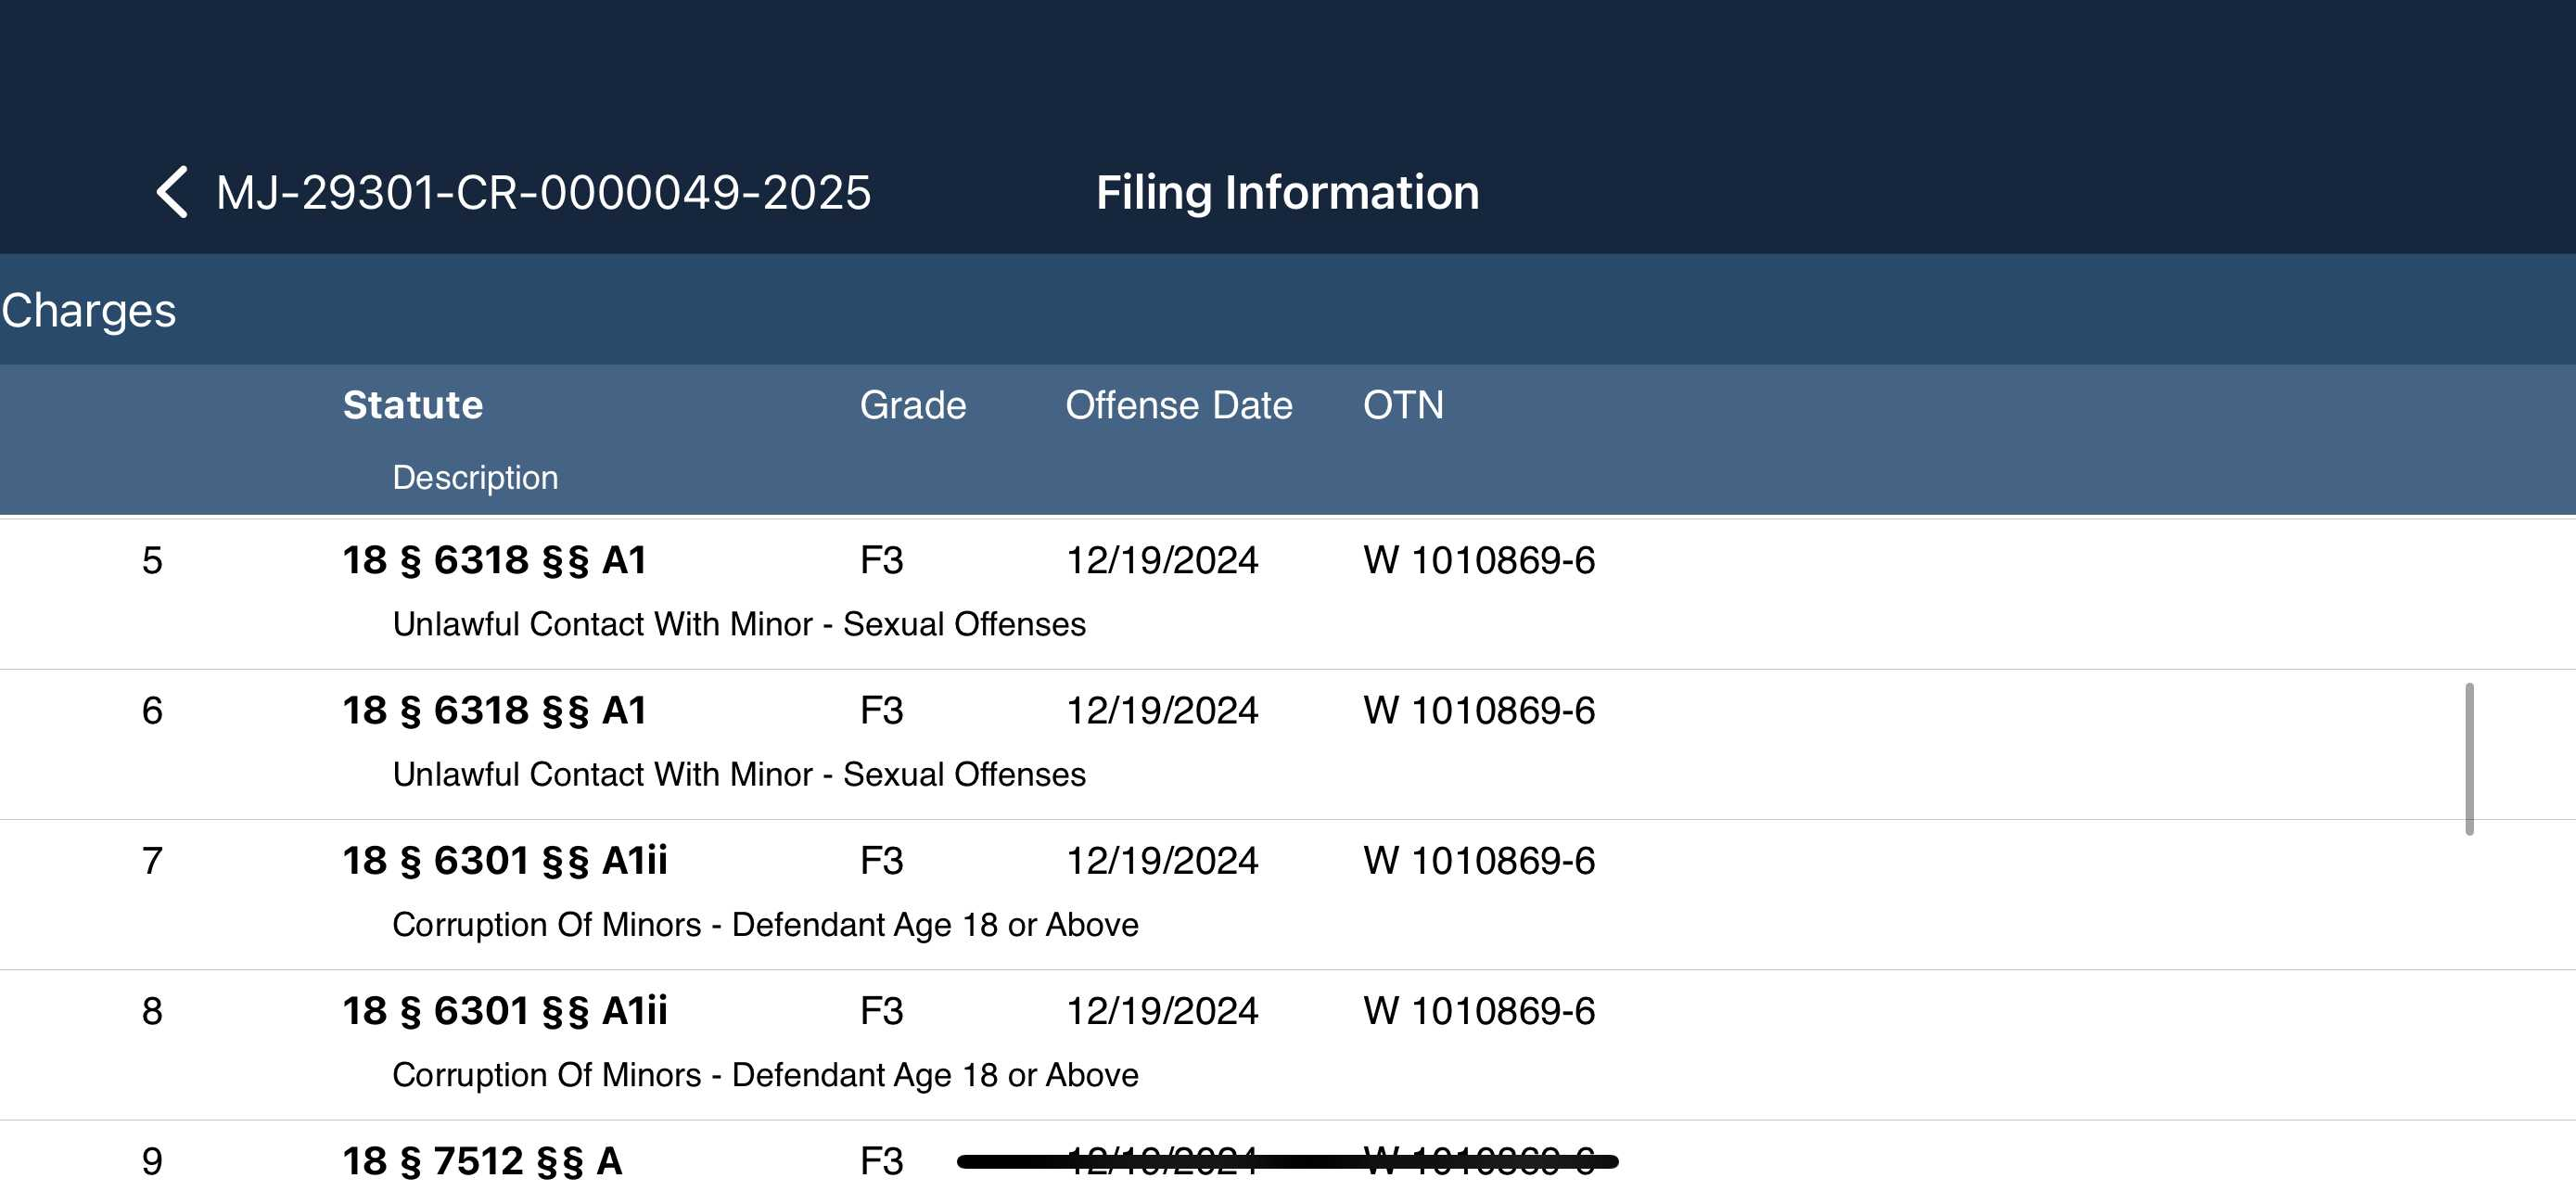Tap the back chevron arrow
The image size is (2576, 1191).
(x=172, y=192)
